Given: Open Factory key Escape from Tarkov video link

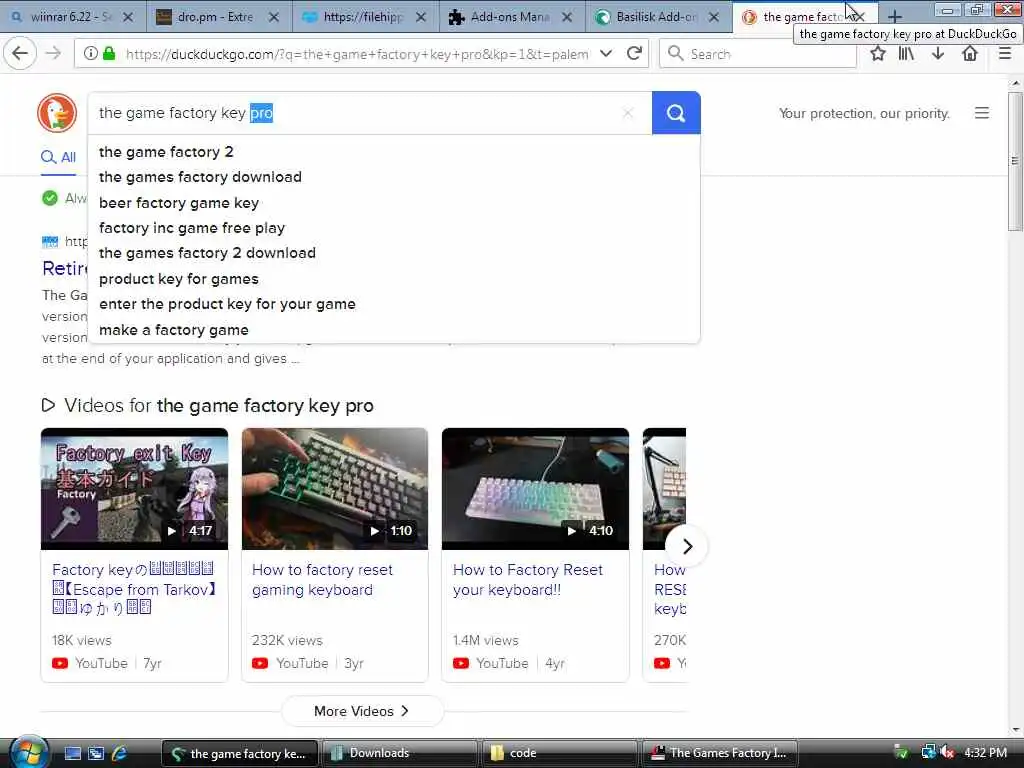Looking at the screenshot, I should click(x=134, y=588).
